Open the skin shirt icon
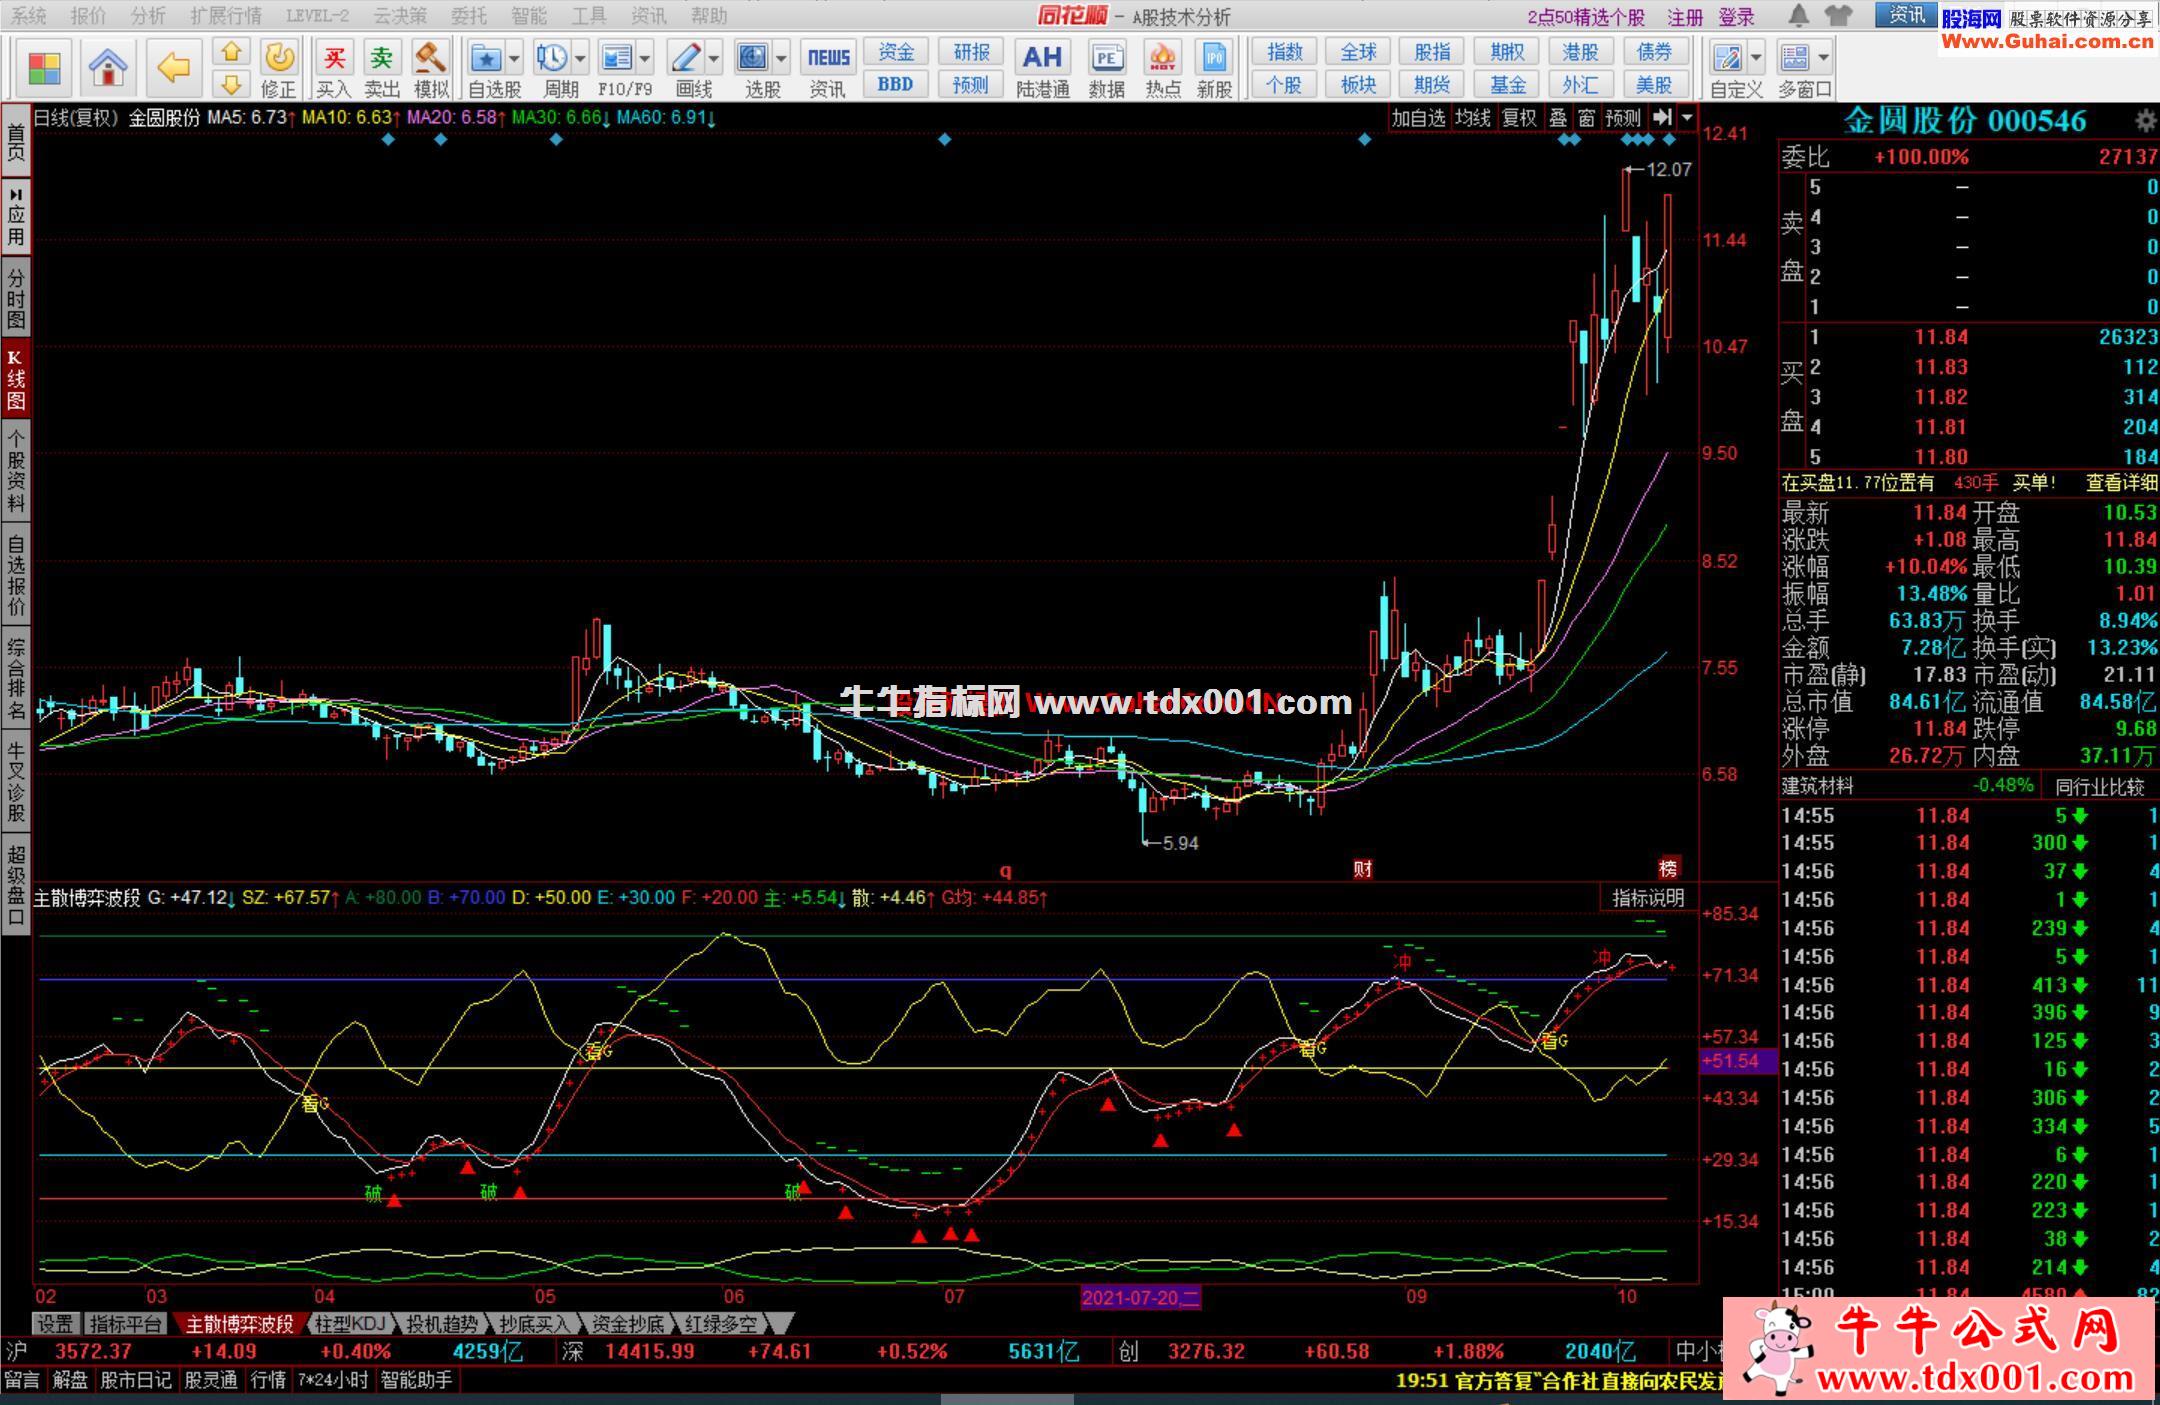Viewport: 2160px width, 1405px height. (1838, 15)
